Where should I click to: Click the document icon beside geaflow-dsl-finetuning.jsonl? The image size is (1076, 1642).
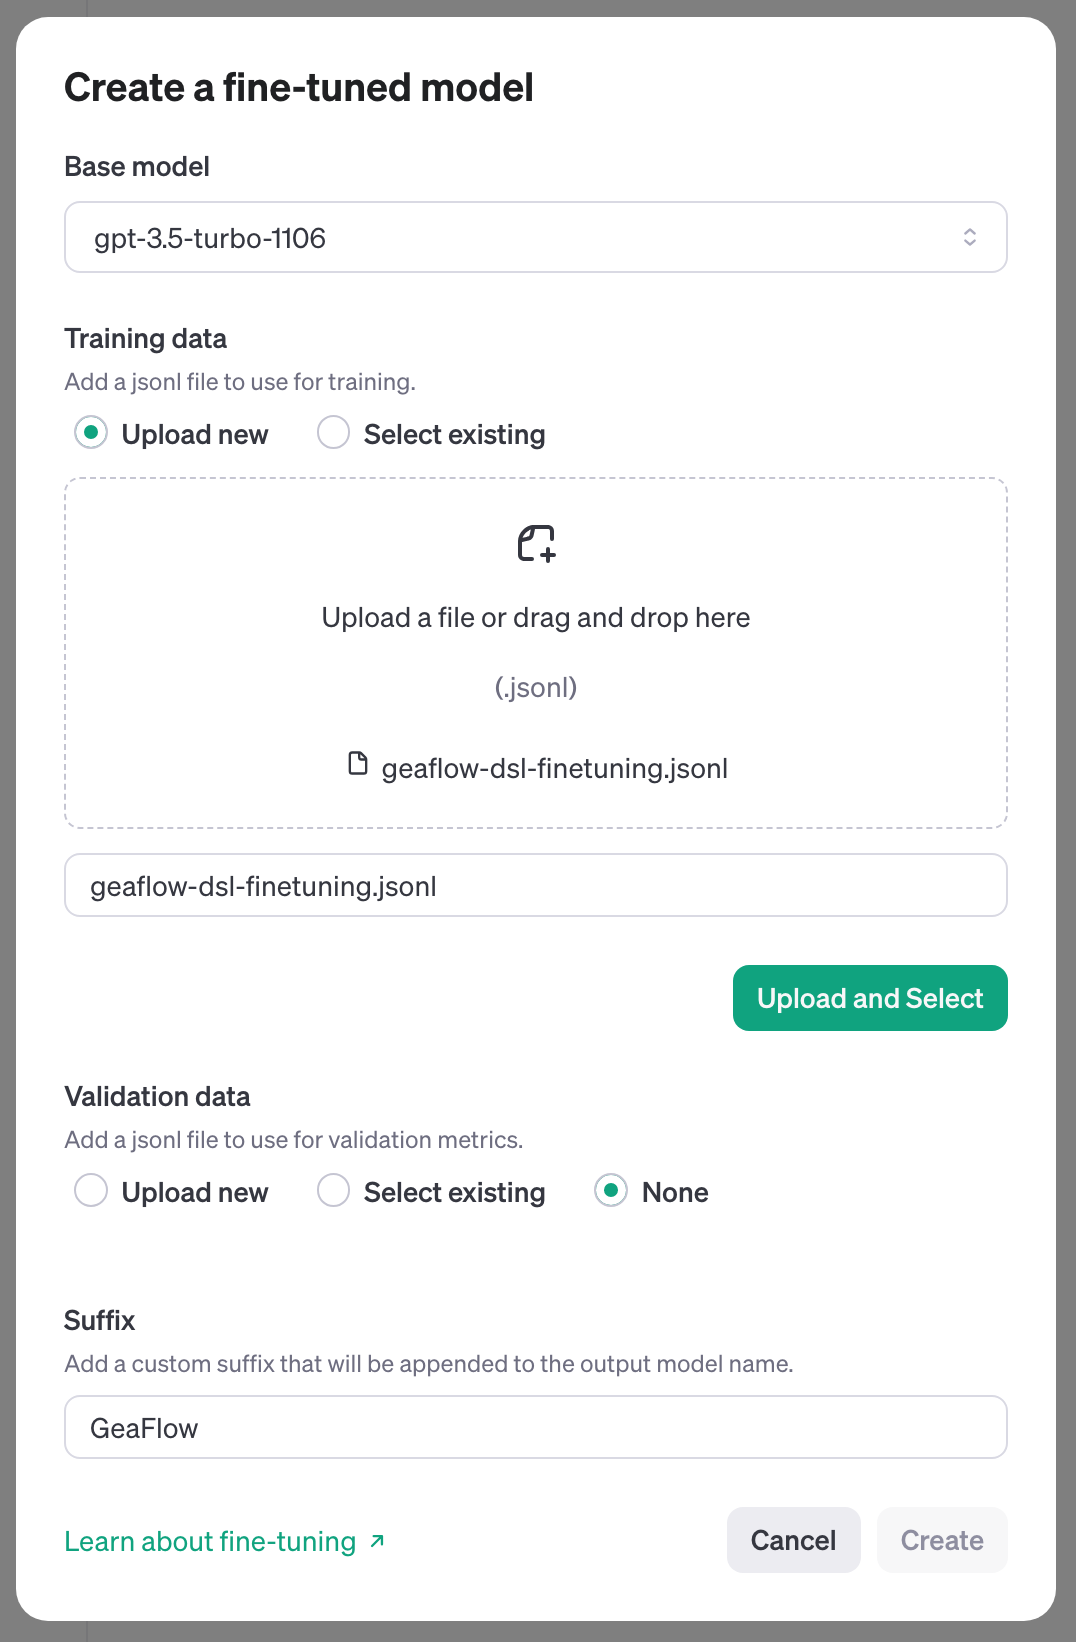(357, 764)
